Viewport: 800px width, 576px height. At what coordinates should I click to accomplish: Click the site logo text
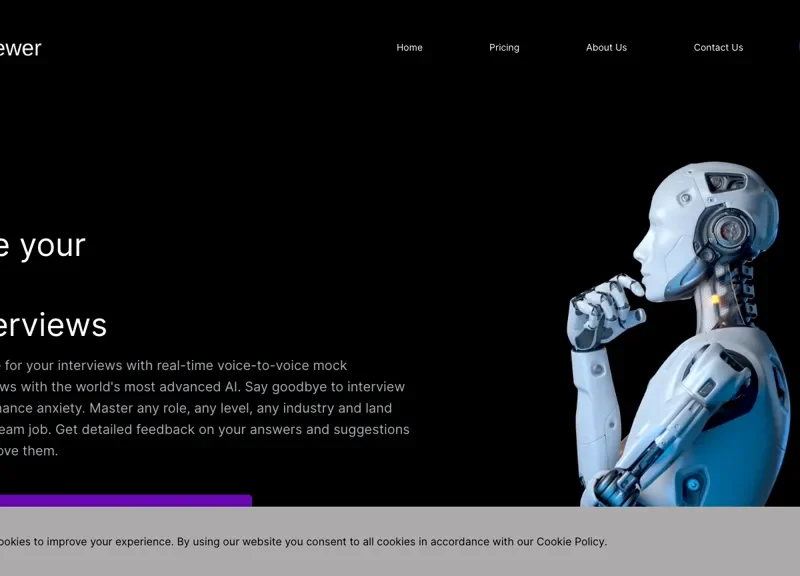[x=20, y=48]
